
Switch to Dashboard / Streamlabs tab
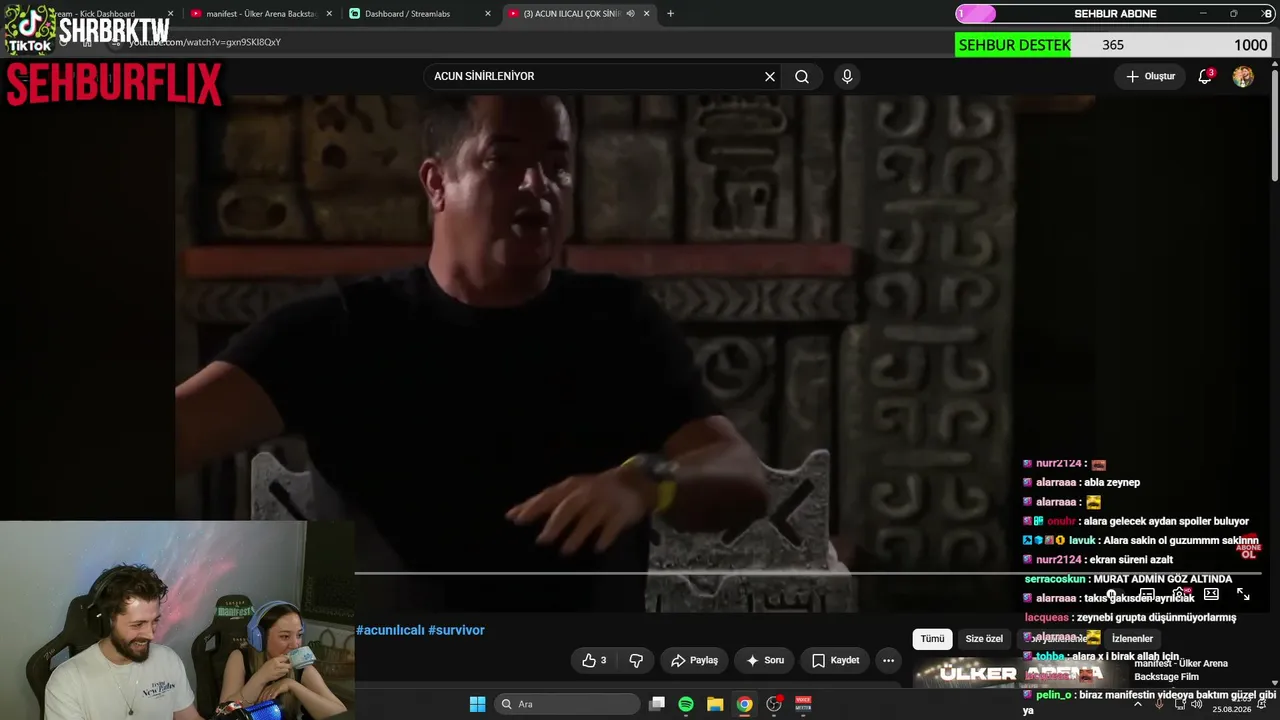(x=420, y=14)
